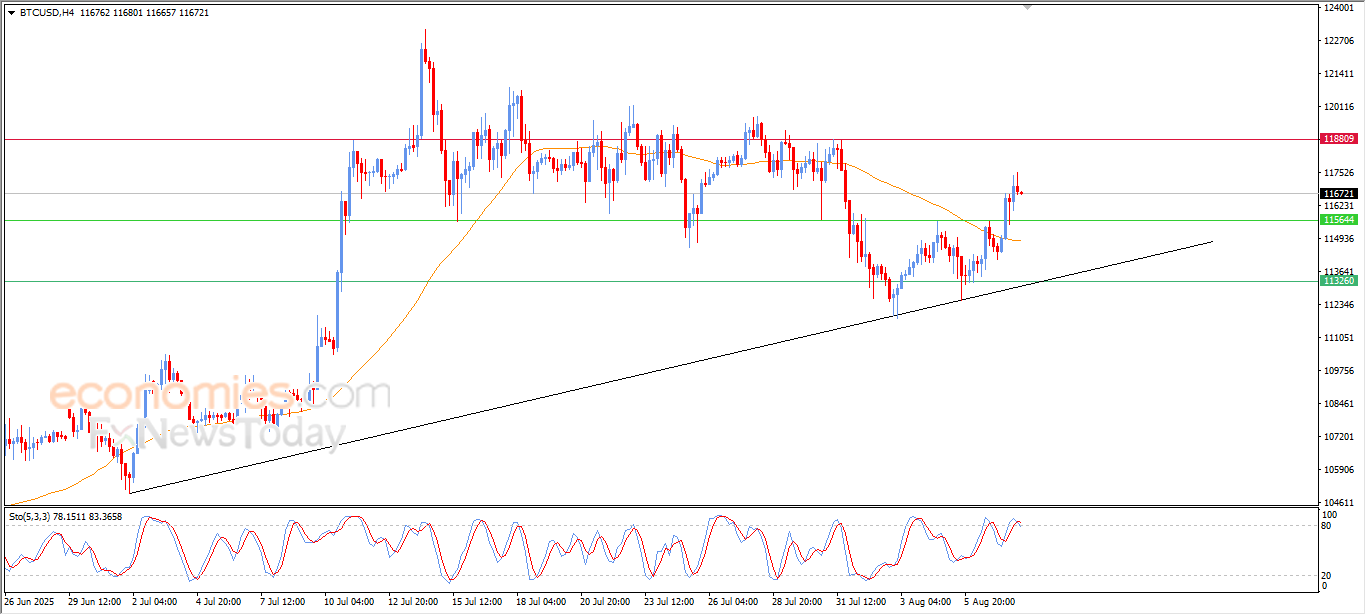Click the stochastic value 78.1511

[69, 517]
